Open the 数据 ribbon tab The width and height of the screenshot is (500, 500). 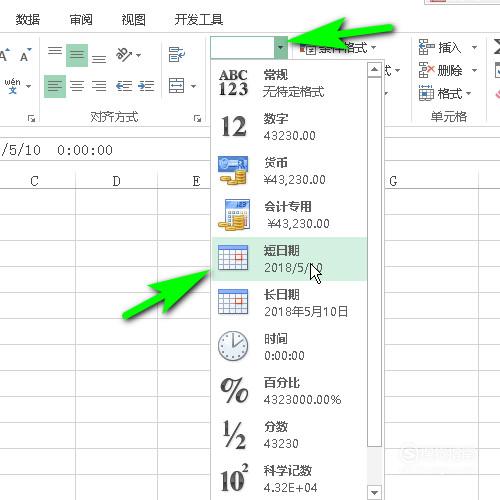(28, 20)
